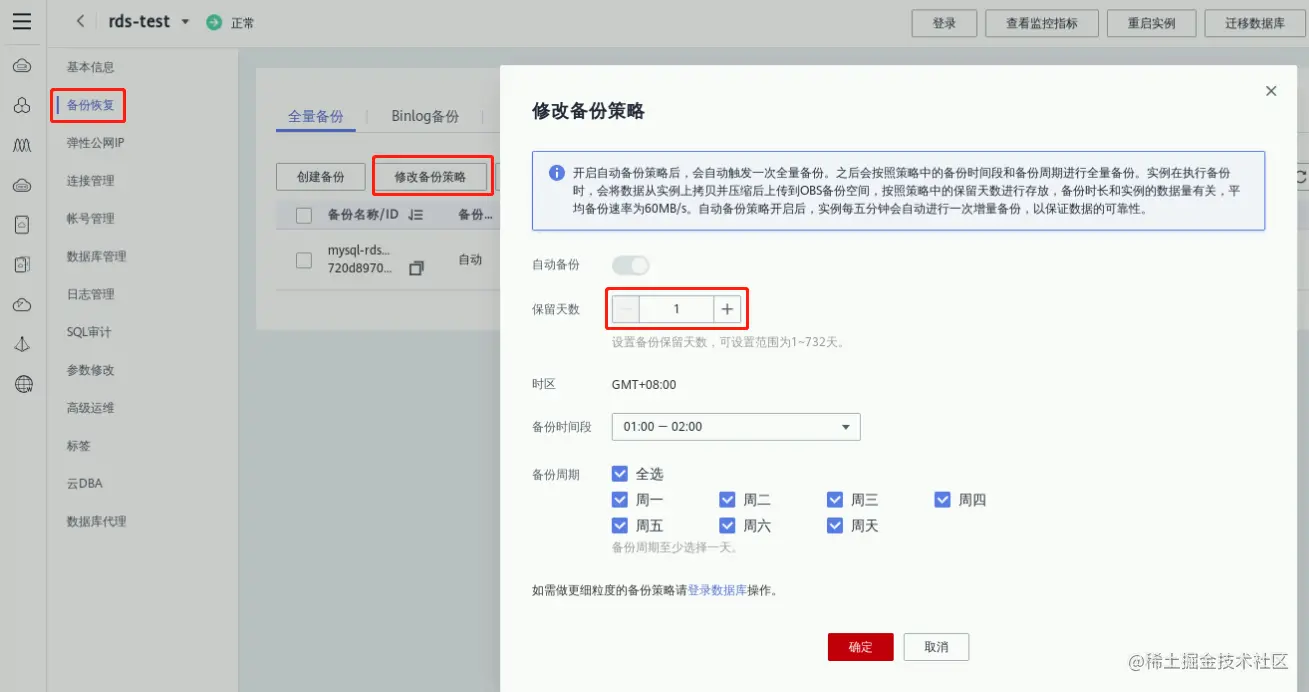The height and width of the screenshot is (692, 1309).
Task: Open the hamburger main menu
Action: (22, 21)
